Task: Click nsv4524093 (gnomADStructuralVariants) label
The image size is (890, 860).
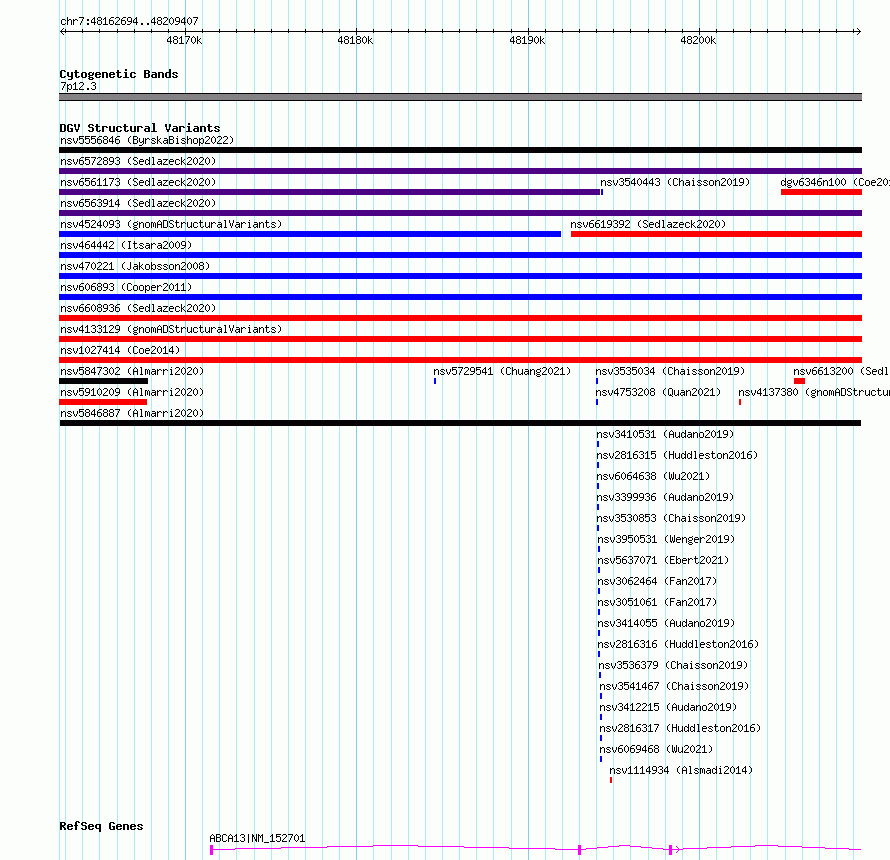Action: (171, 224)
